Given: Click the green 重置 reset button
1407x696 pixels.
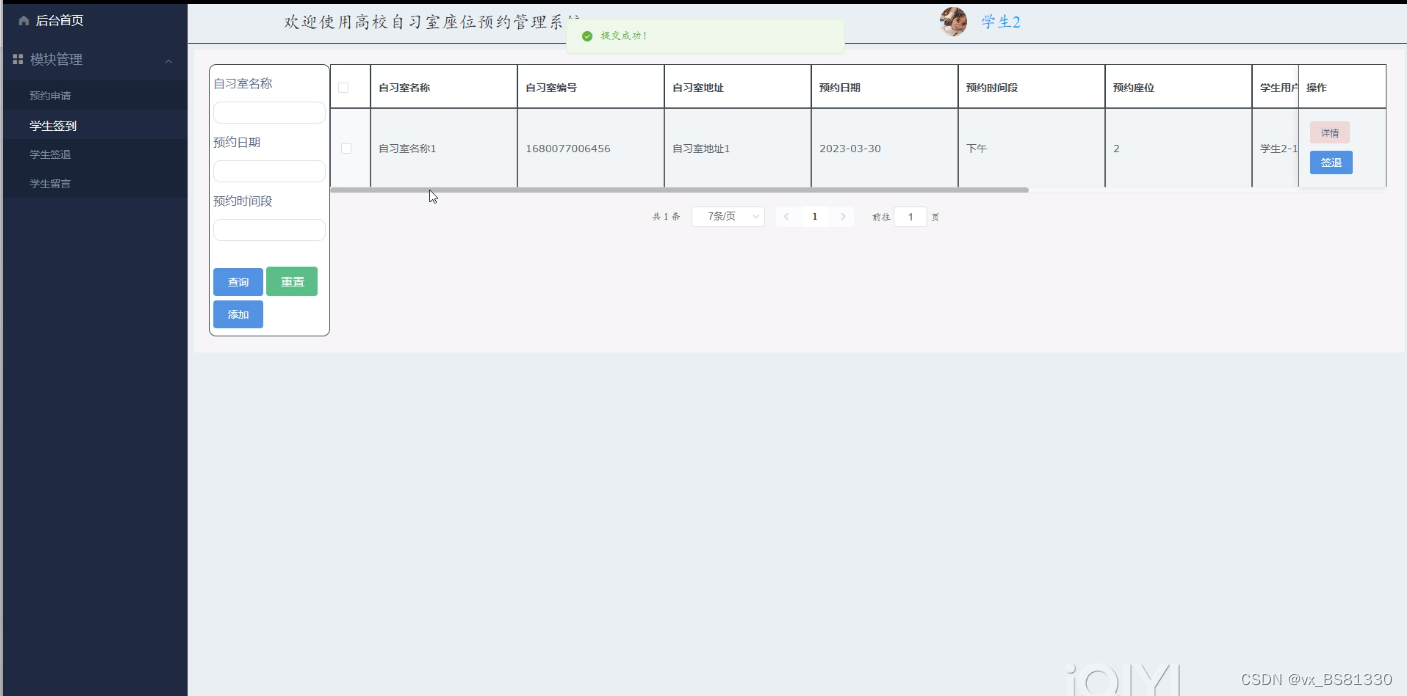Looking at the screenshot, I should tap(292, 282).
